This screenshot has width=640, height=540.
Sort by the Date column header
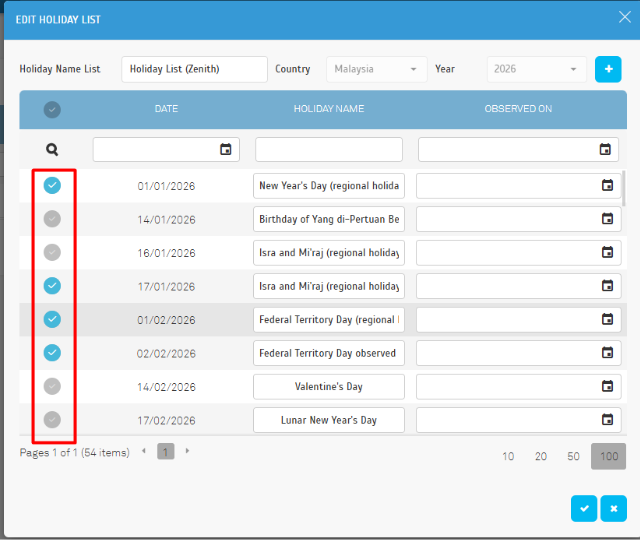tap(166, 109)
